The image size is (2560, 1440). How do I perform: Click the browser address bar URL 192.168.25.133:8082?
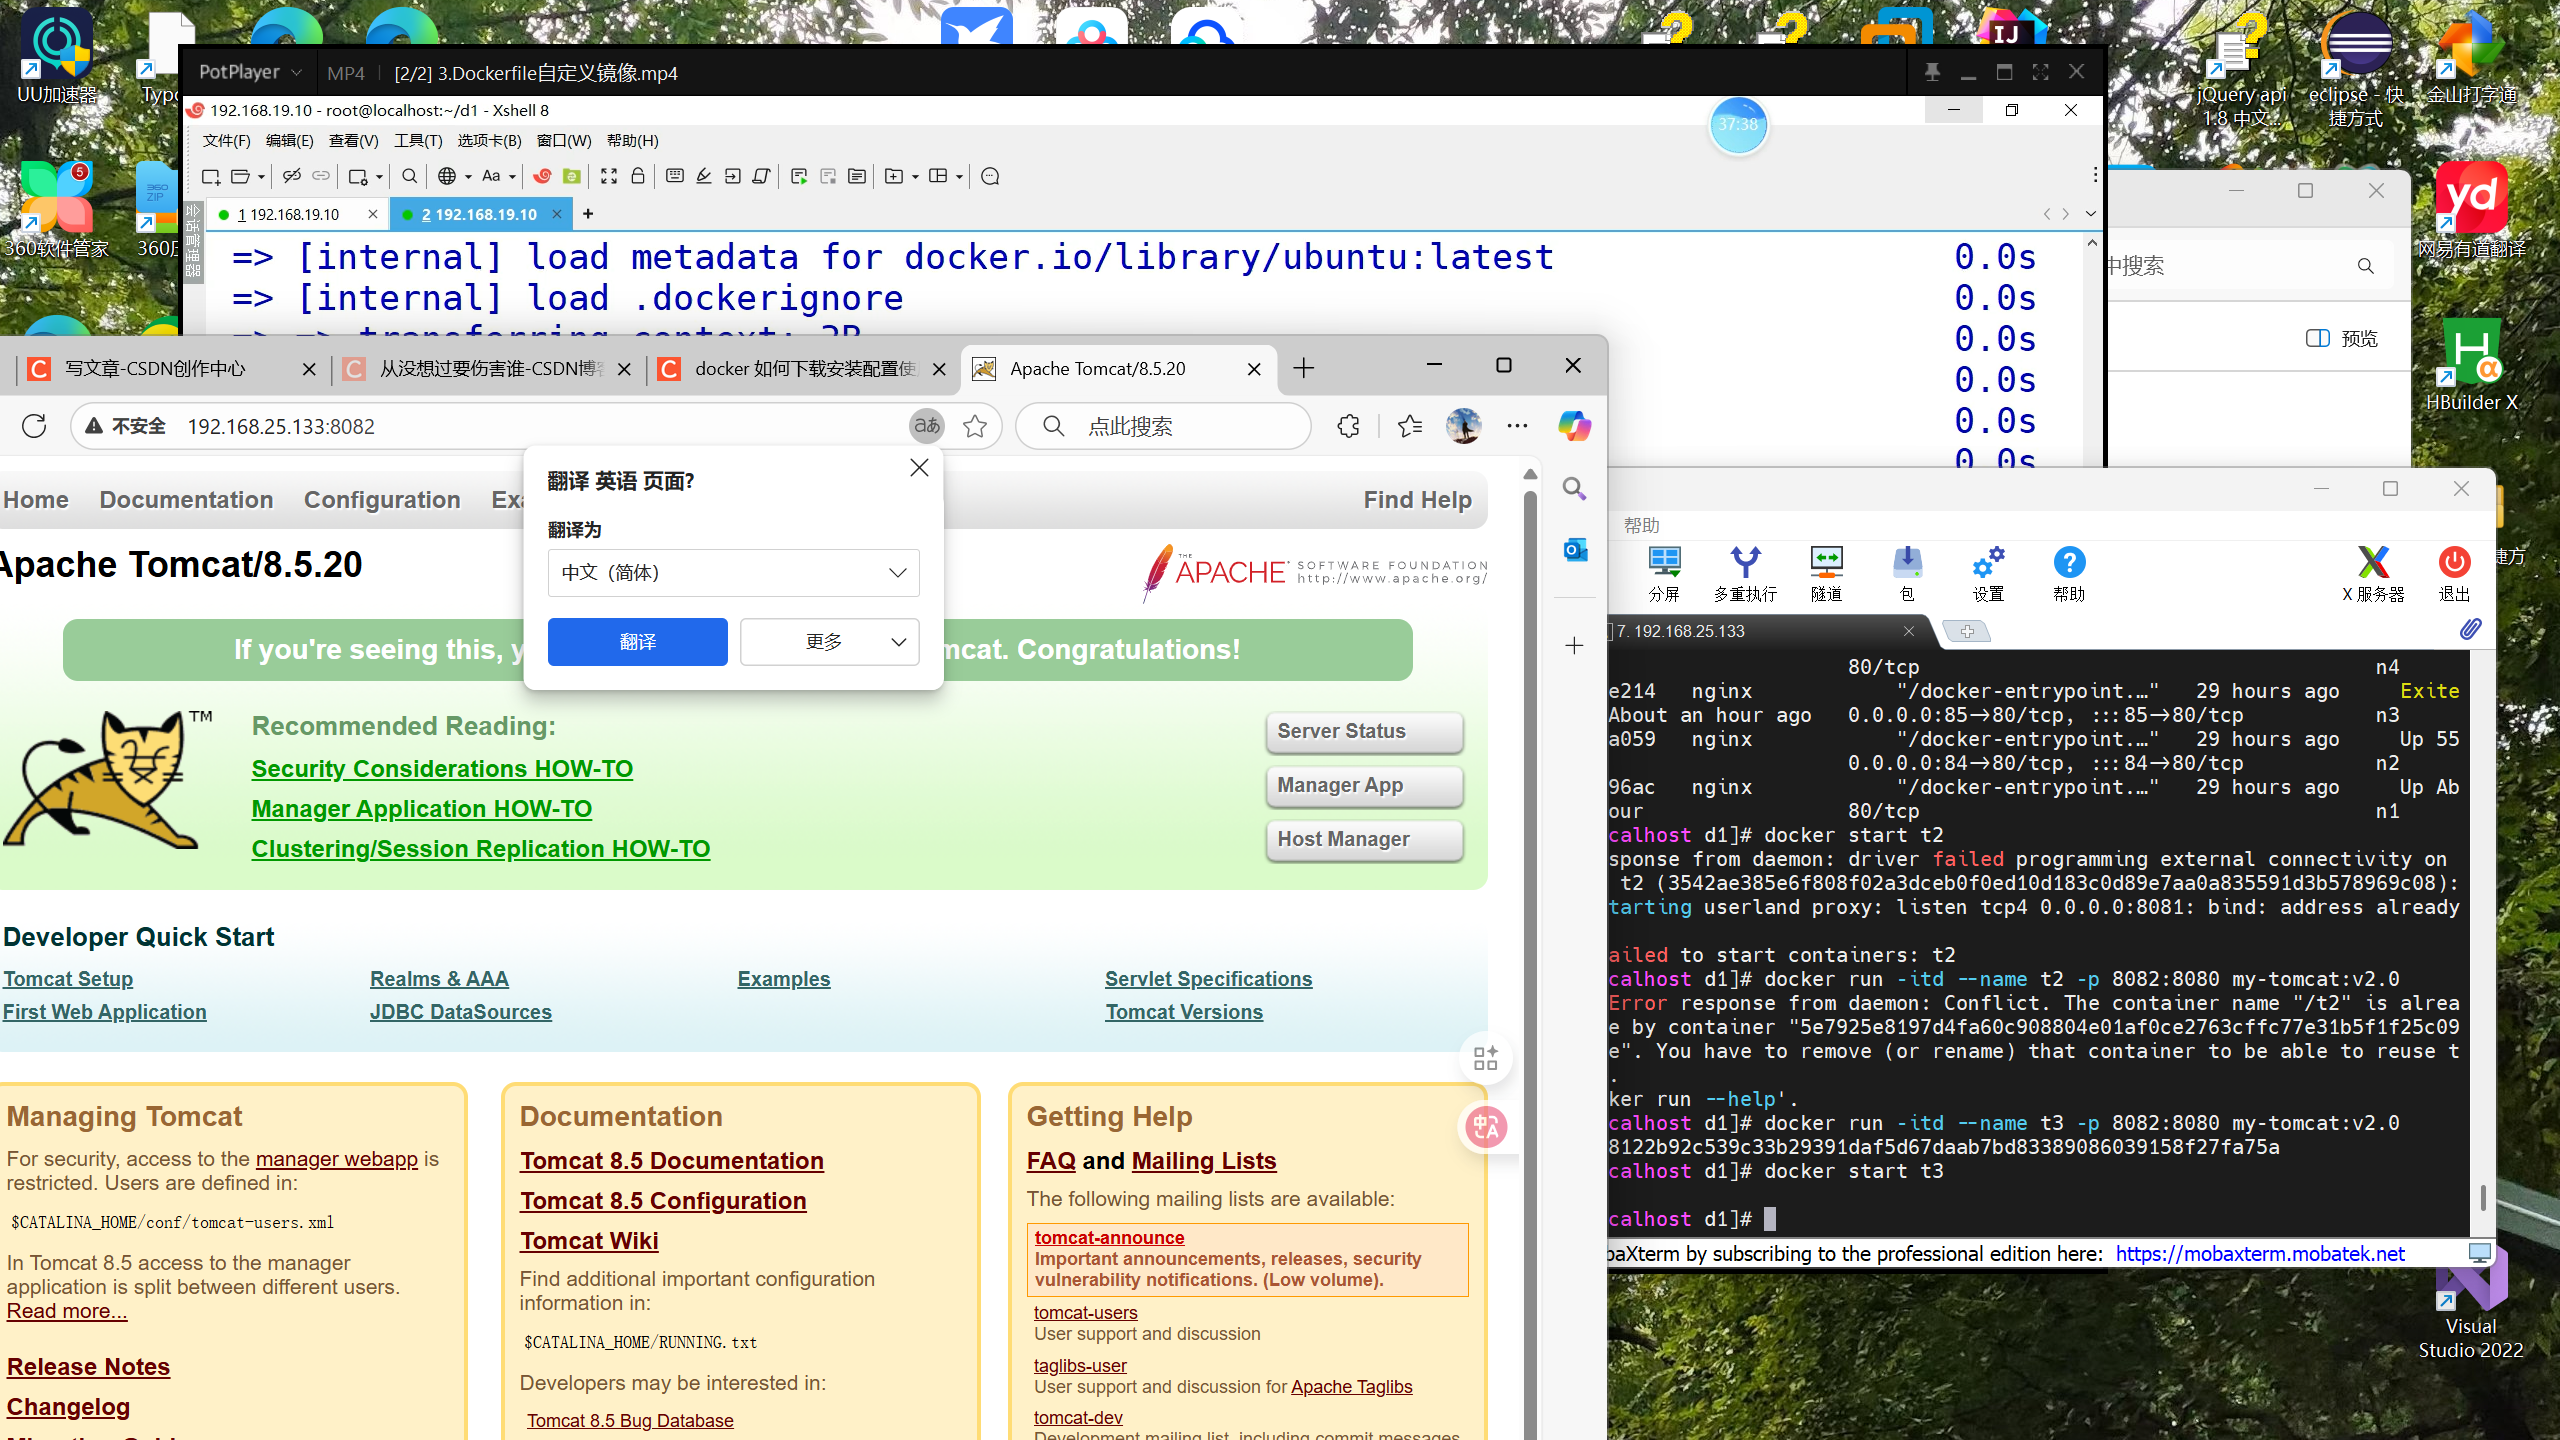pyautogui.click(x=281, y=427)
